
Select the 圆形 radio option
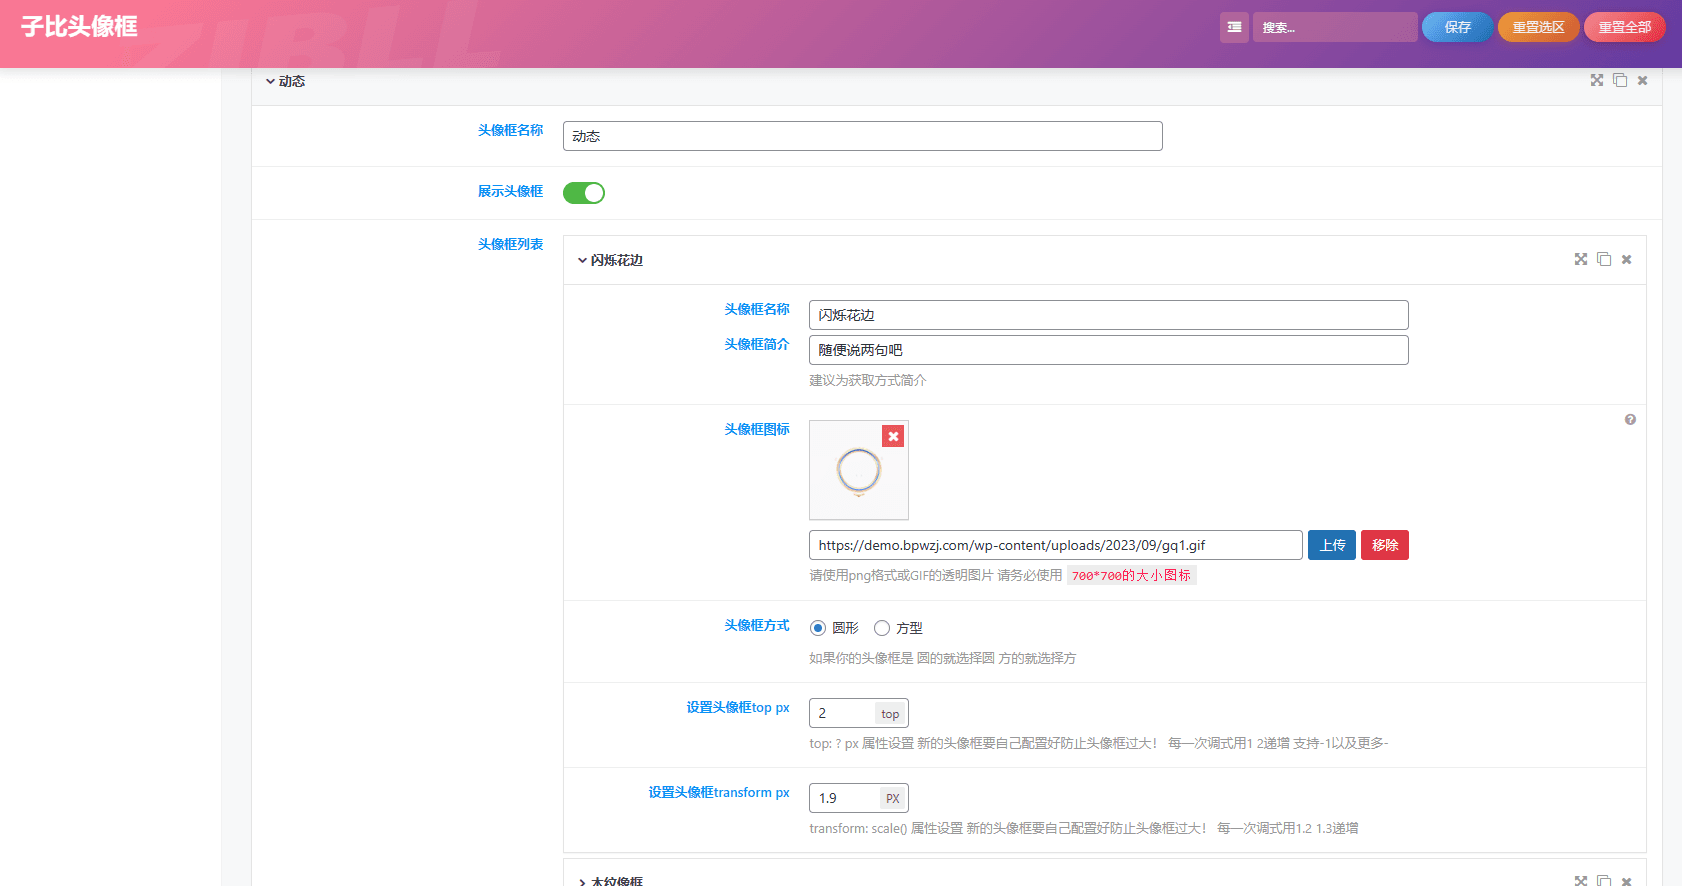(x=818, y=628)
